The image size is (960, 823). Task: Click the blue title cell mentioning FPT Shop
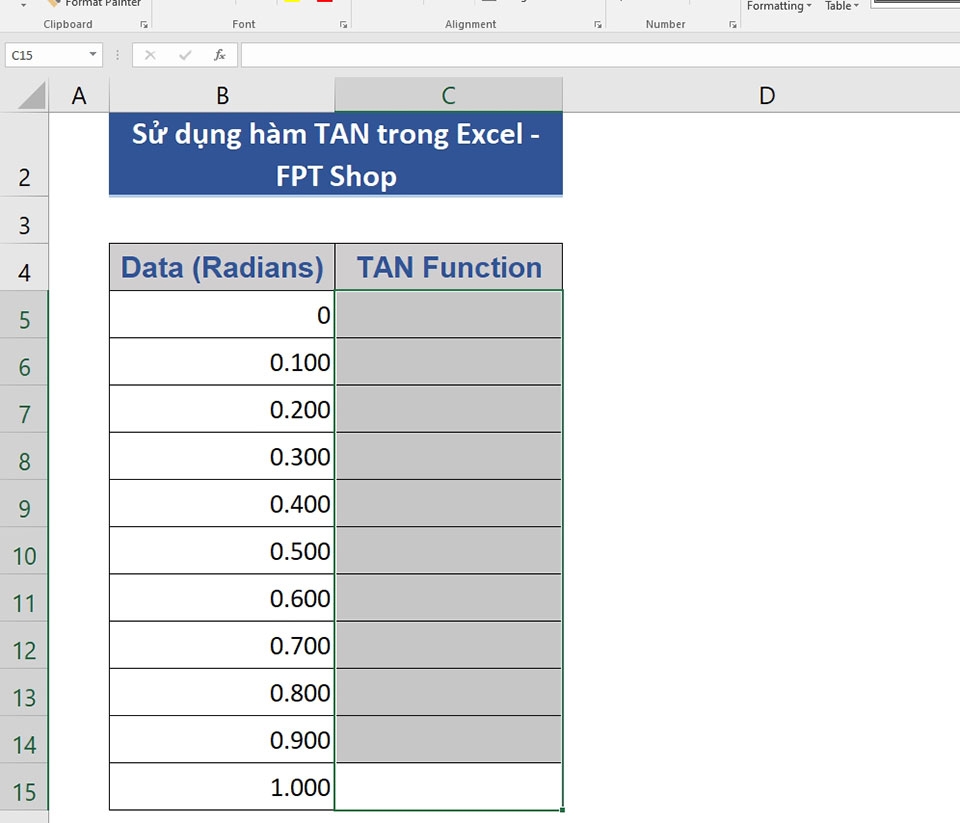tap(335, 155)
